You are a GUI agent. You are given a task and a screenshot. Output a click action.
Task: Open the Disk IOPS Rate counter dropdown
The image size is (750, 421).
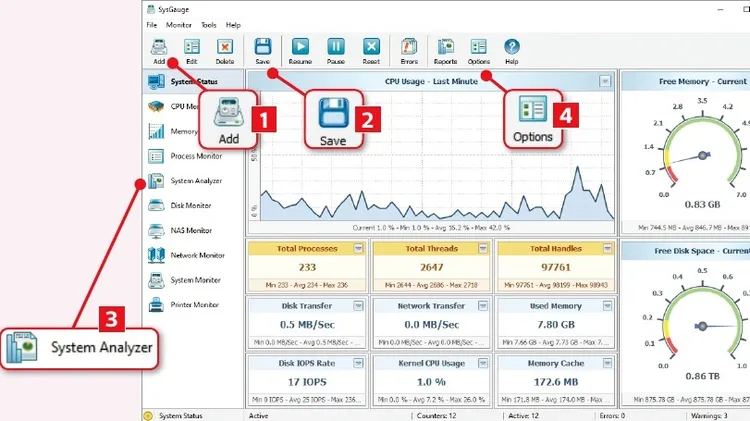pos(358,363)
